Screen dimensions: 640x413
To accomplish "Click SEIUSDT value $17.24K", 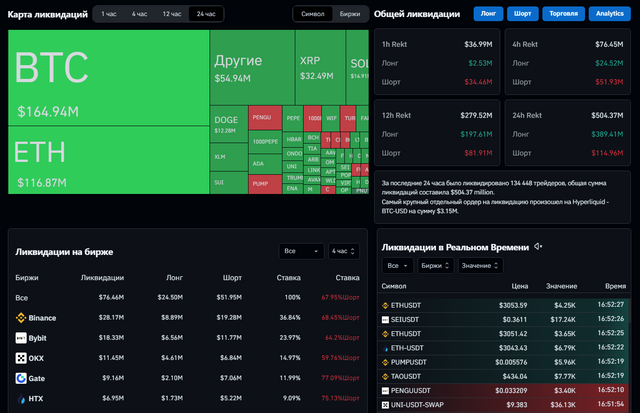I will click(563, 320).
